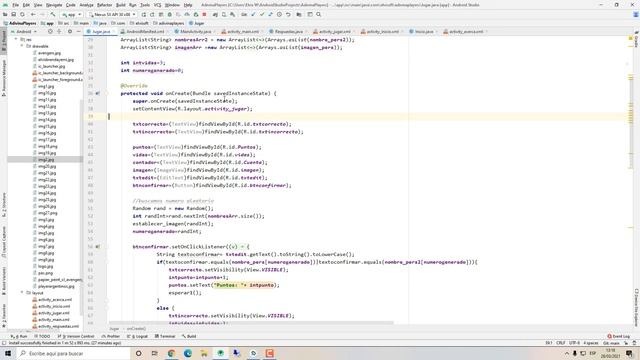Switch to the Respuestas.java tab
This screenshot has height=360, width=640.
[287, 31]
